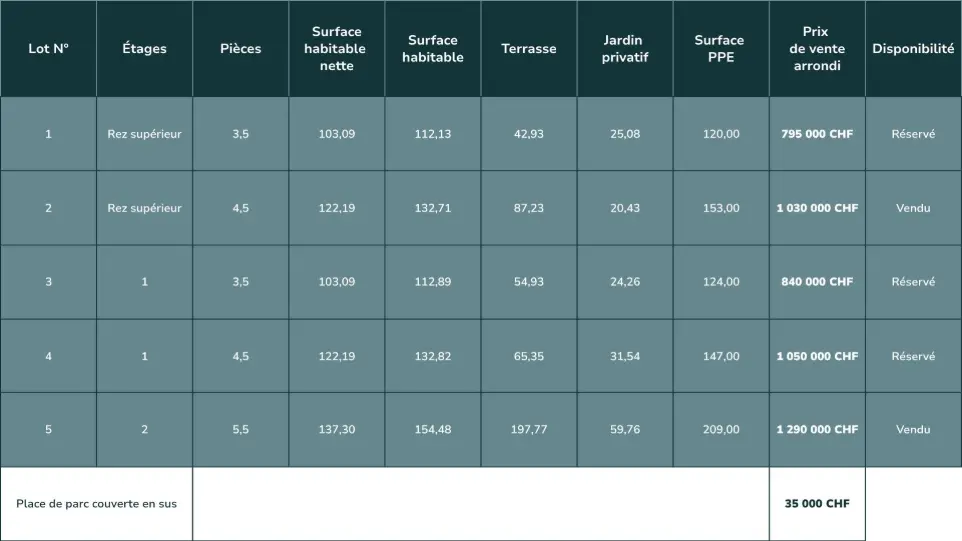Select the 840 000 CHF price cell
The width and height of the screenshot is (962, 541).
[817, 282]
